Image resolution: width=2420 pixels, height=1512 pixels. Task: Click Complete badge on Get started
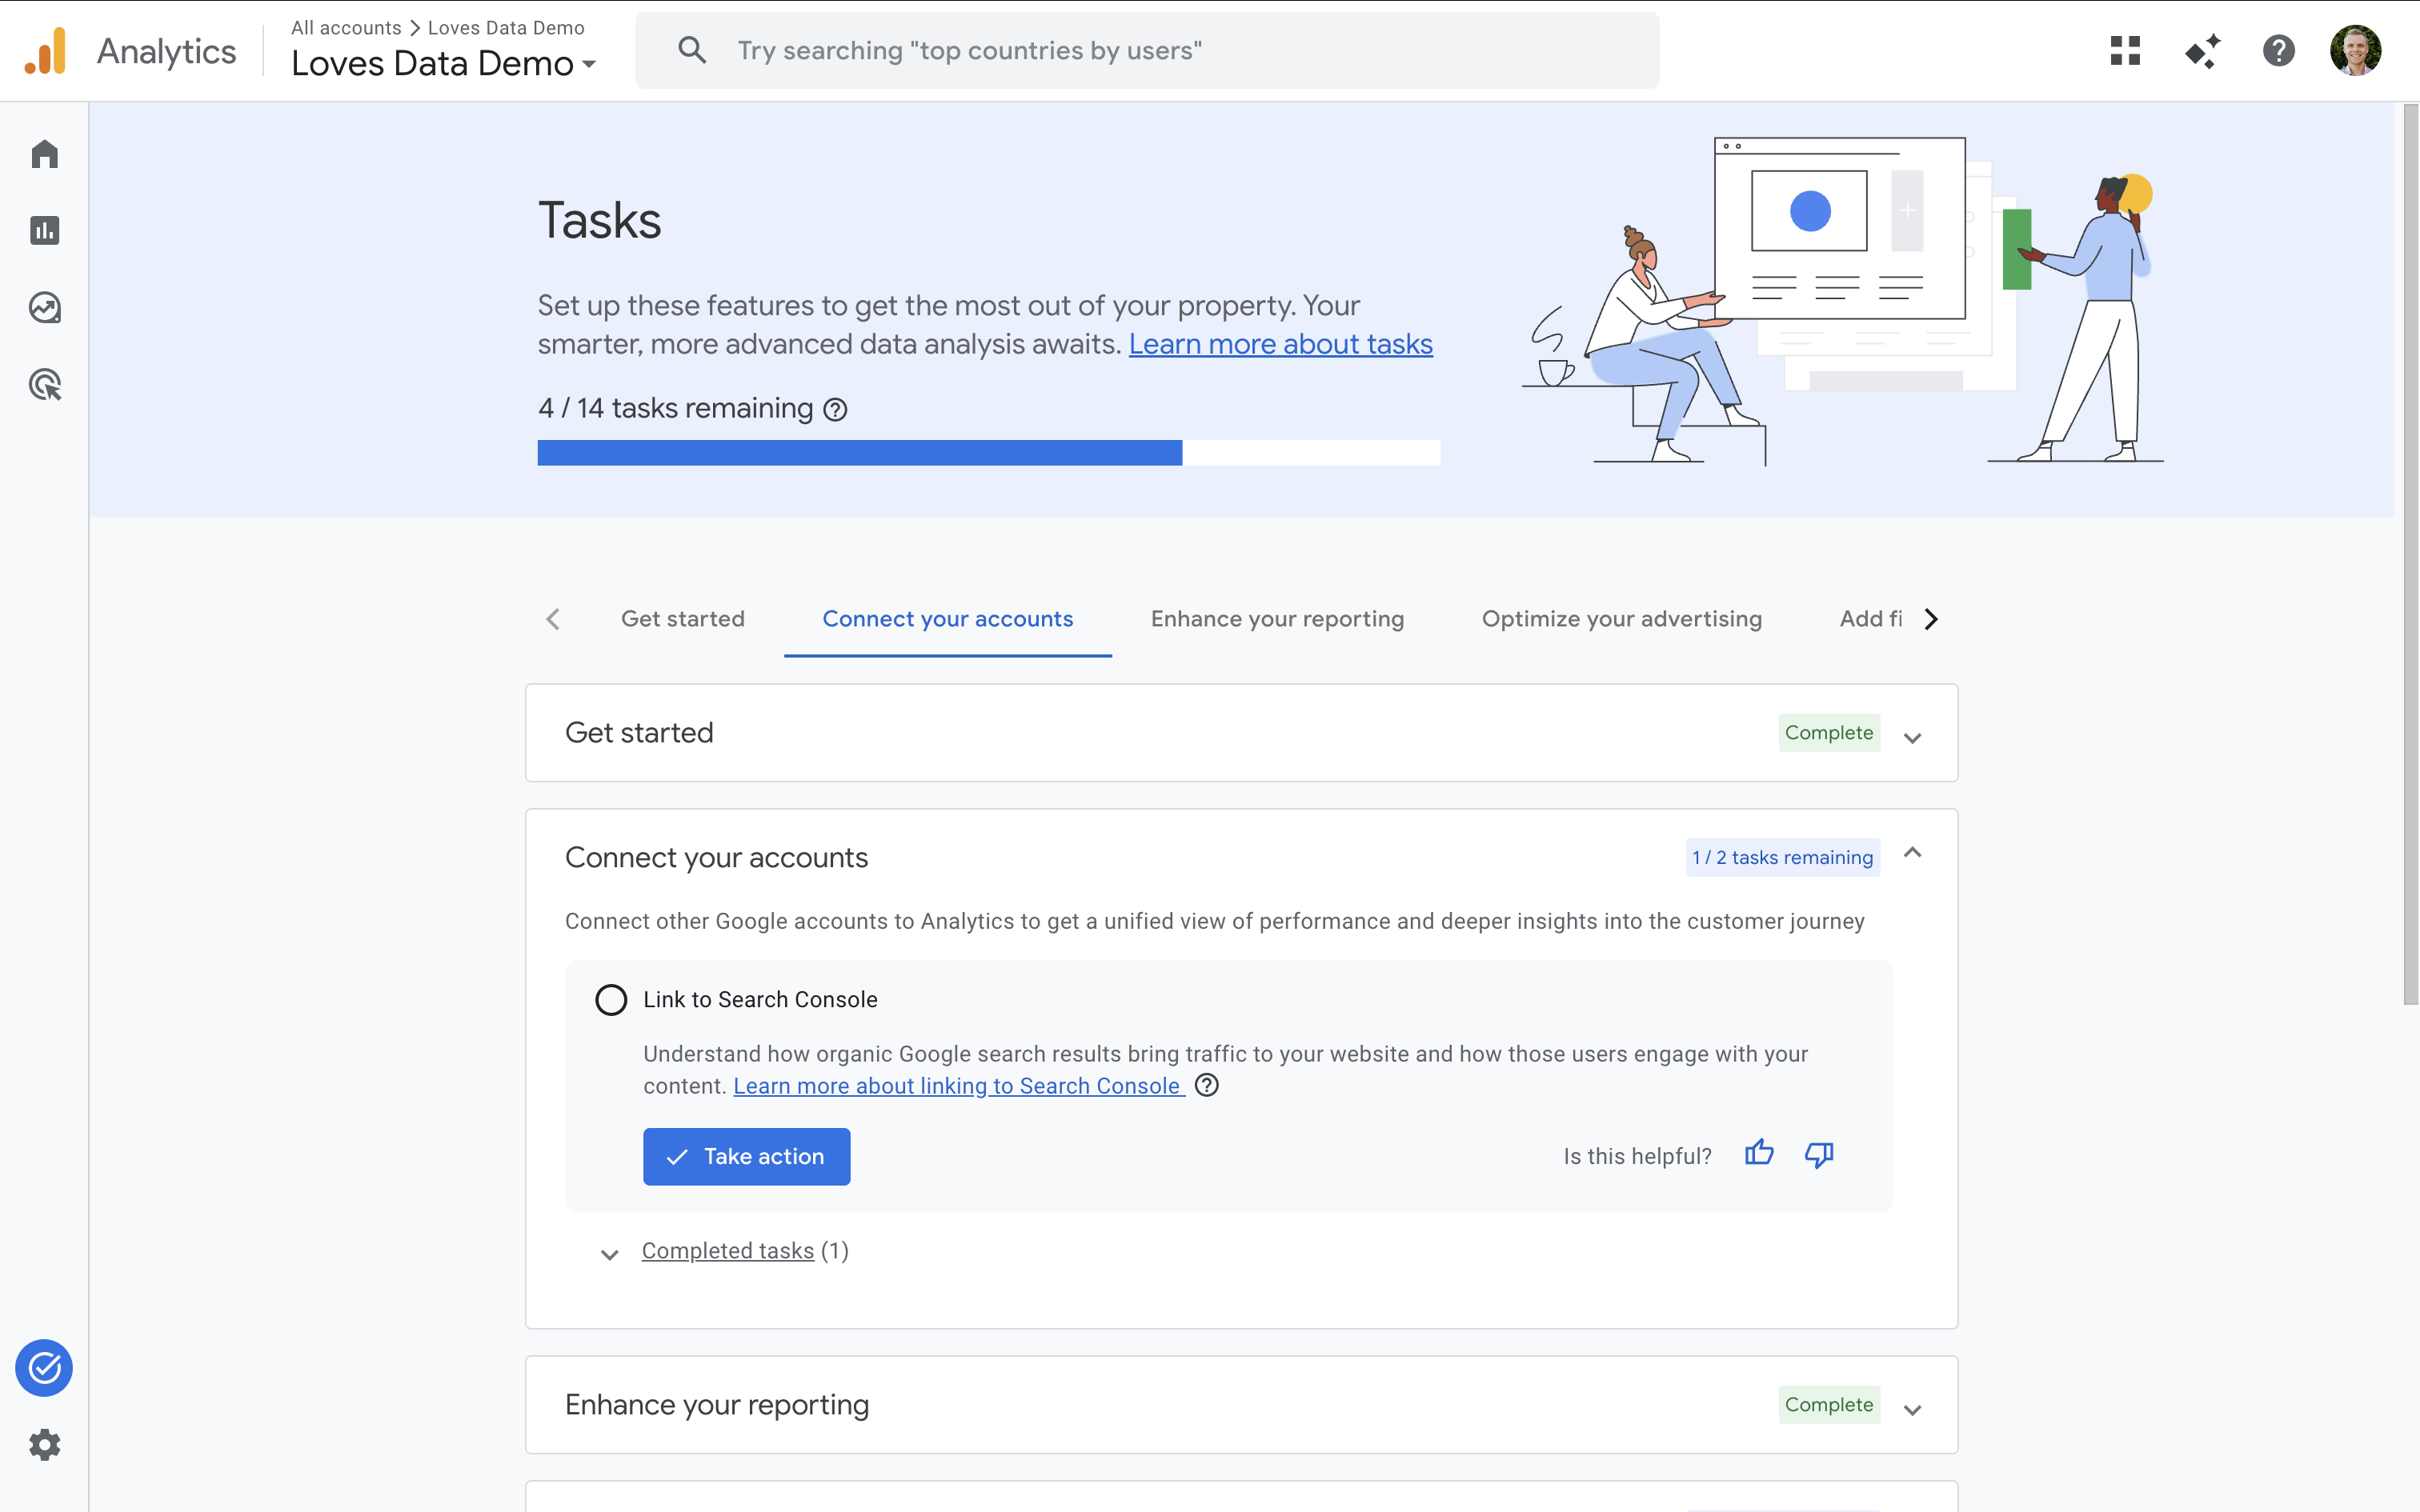tap(1829, 732)
